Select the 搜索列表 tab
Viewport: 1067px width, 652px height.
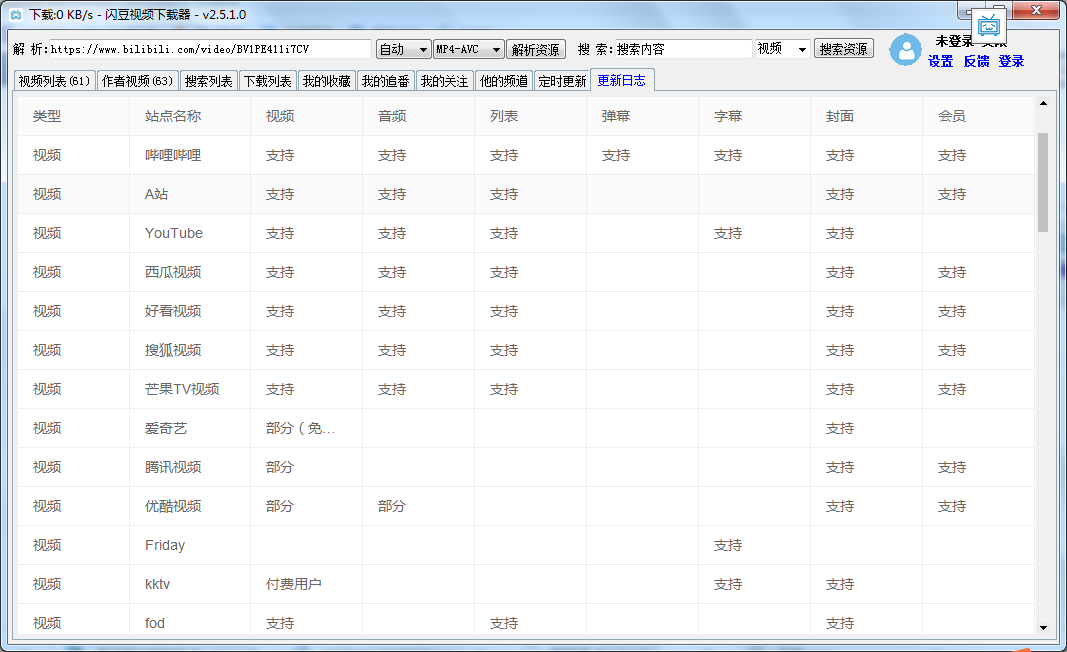(x=209, y=81)
